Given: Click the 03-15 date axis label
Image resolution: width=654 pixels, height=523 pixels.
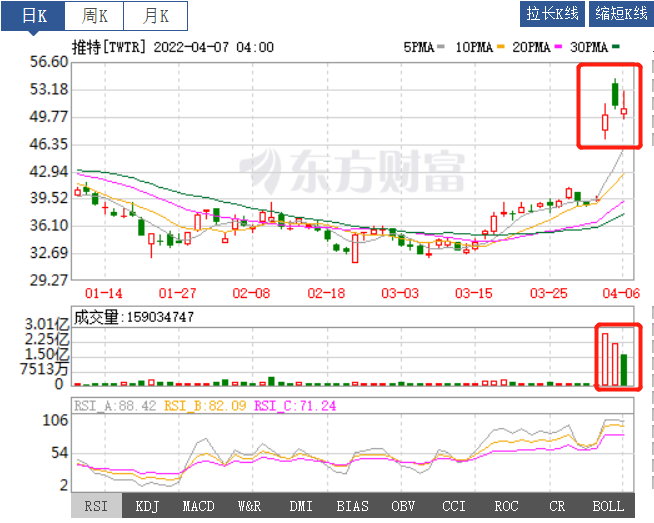Looking at the screenshot, I should tap(474, 293).
